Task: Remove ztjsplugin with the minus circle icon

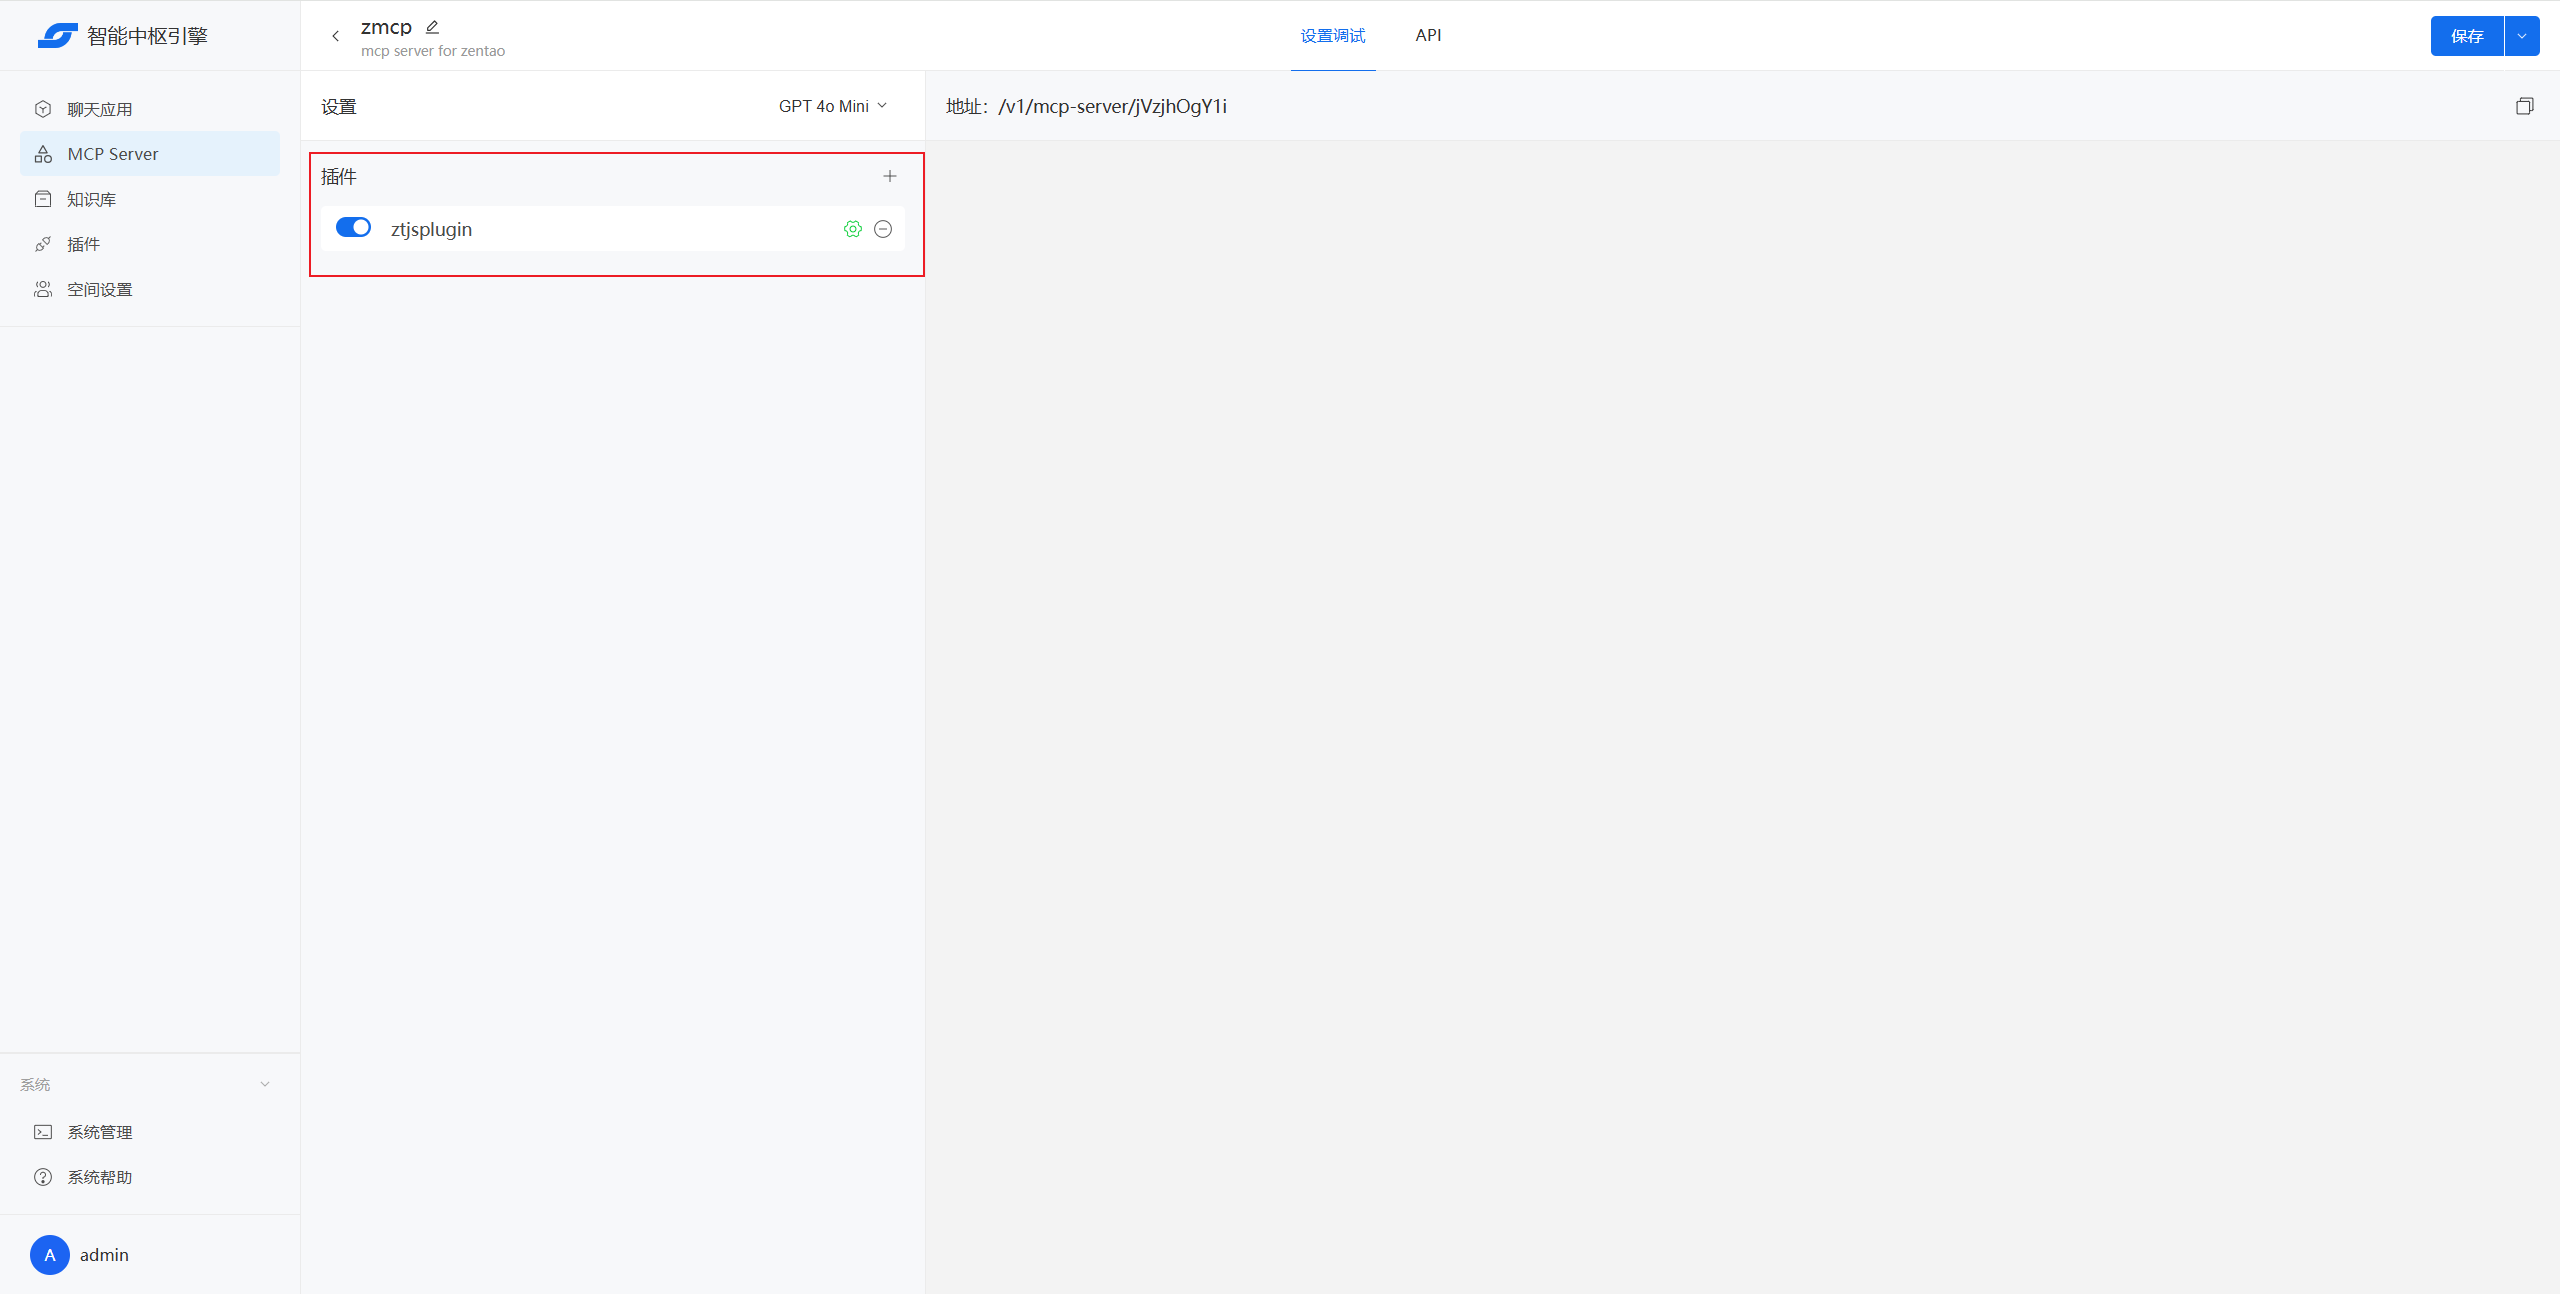Action: 883,229
